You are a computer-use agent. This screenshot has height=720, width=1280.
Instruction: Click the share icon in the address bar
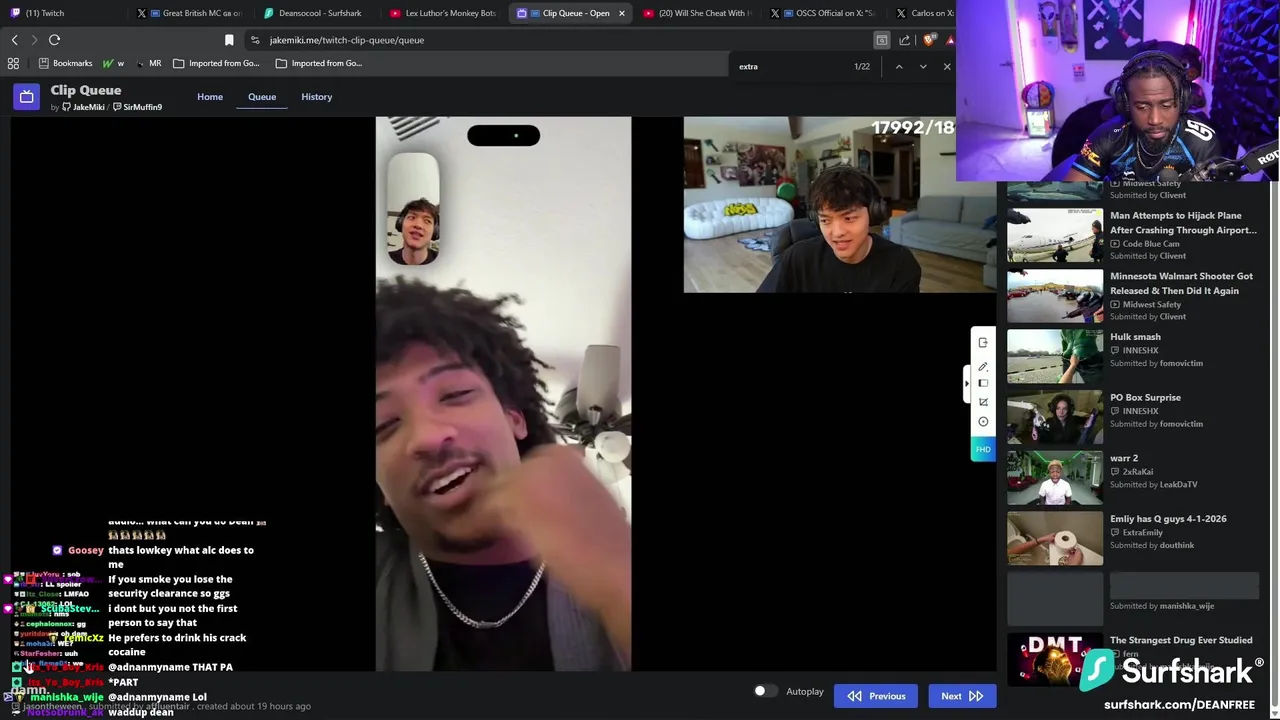coord(904,40)
